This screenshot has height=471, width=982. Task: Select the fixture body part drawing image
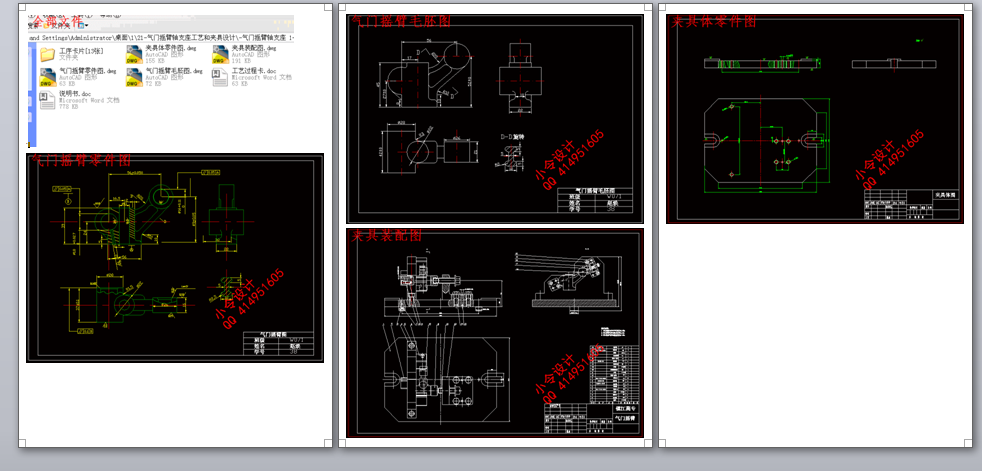pos(815,119)
